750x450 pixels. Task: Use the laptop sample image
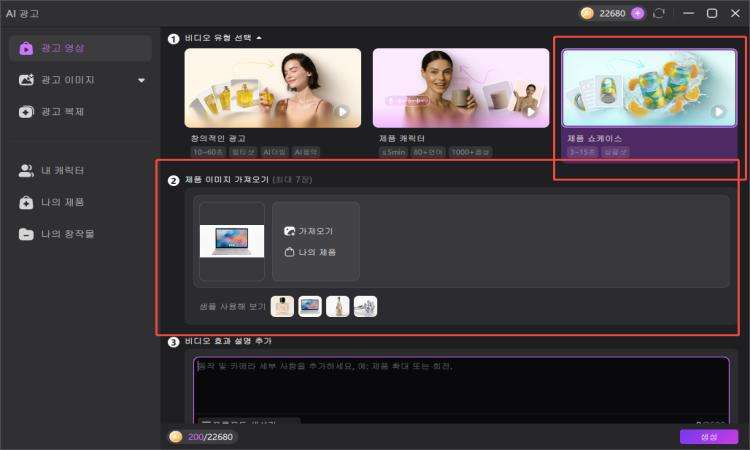click(x=310, y=307)
